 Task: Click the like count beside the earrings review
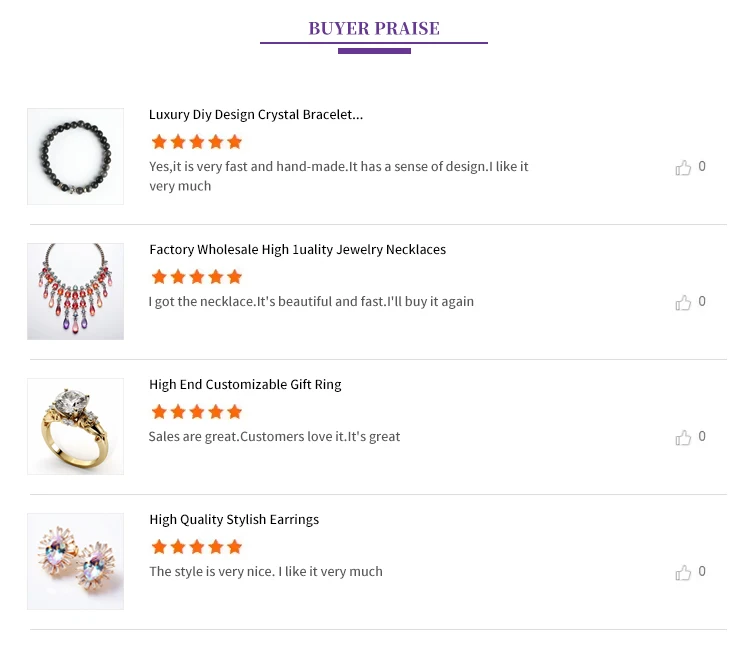tap(702, 571)
